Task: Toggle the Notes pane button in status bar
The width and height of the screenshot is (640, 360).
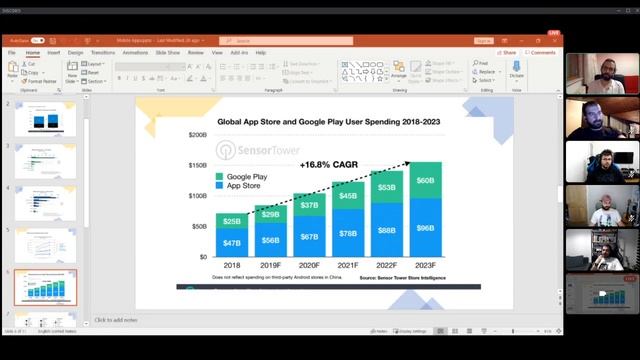Action: 379,331
